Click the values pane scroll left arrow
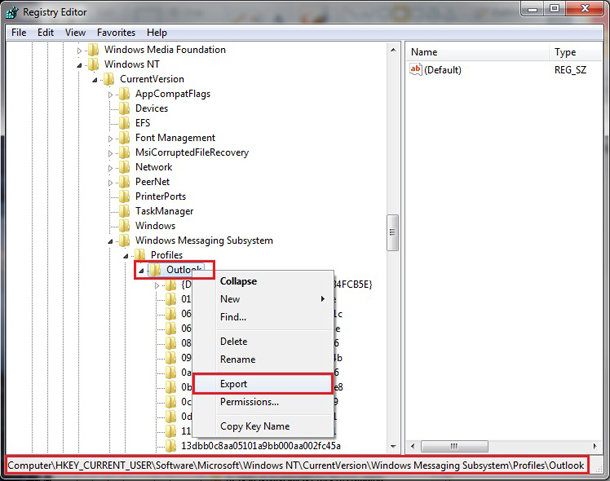The image size is (610, 481). [x=412, y=446]
